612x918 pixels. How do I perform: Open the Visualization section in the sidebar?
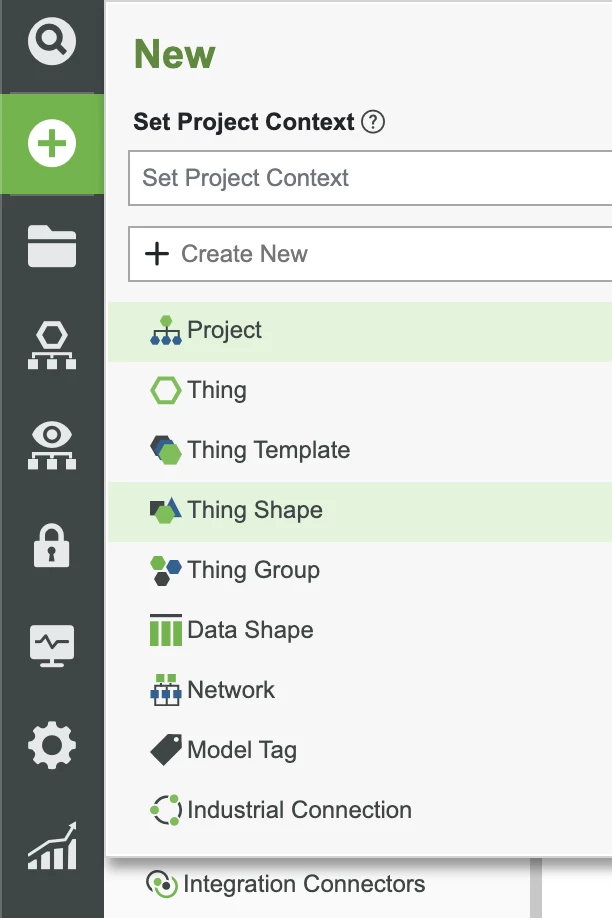click(x=51, y=443)
